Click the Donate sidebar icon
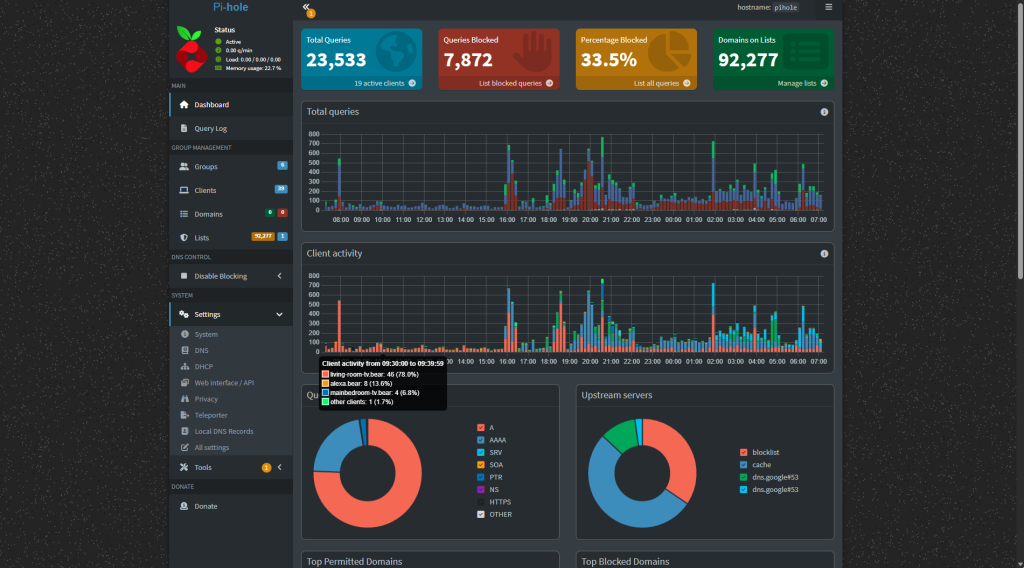 pos(184,506)
